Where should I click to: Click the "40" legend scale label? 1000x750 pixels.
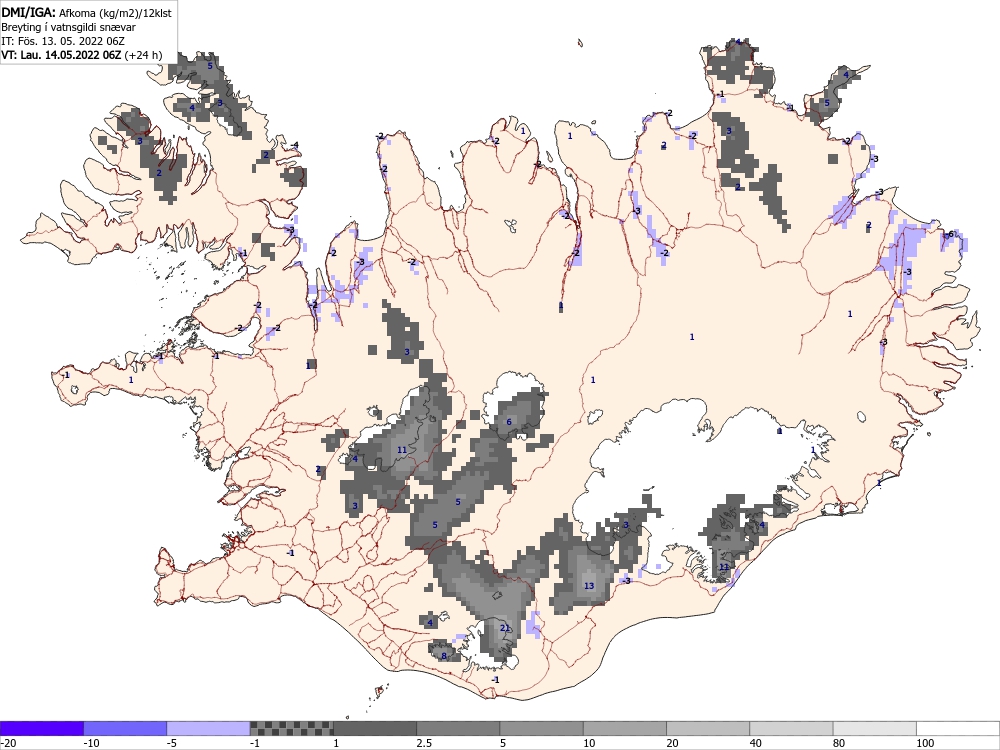pos(756,743)
